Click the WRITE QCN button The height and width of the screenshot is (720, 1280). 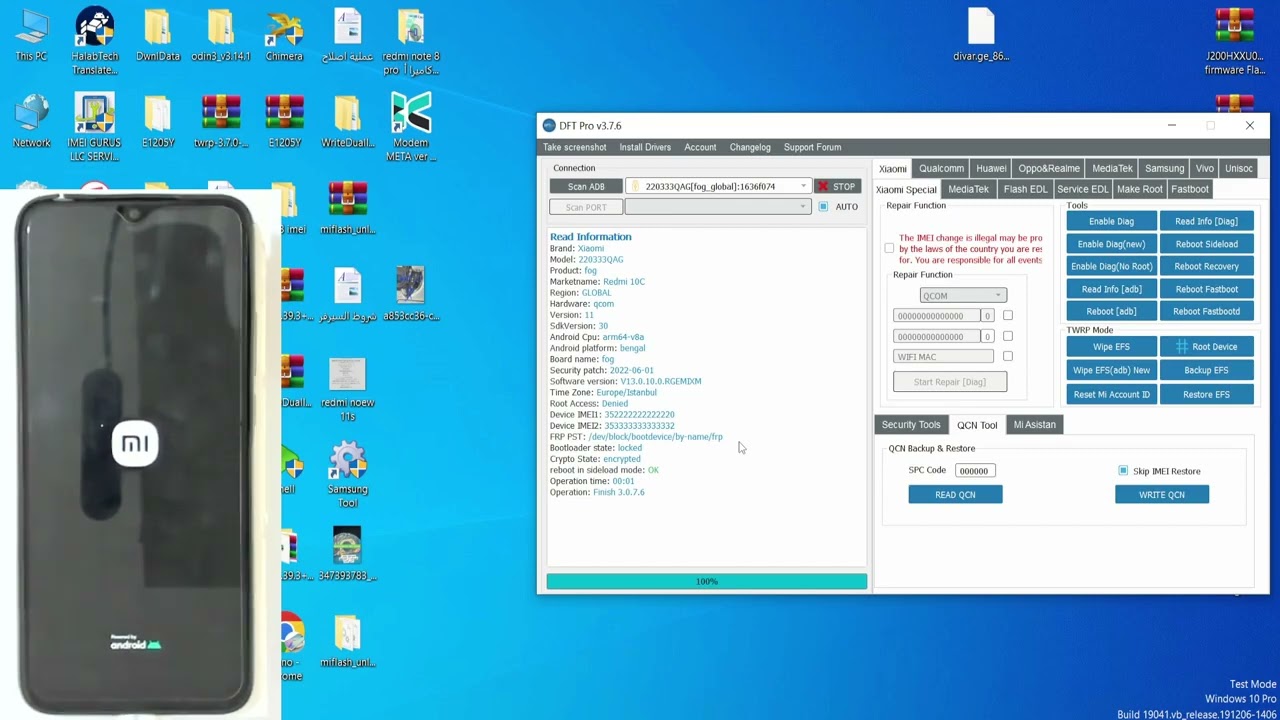1162,495
